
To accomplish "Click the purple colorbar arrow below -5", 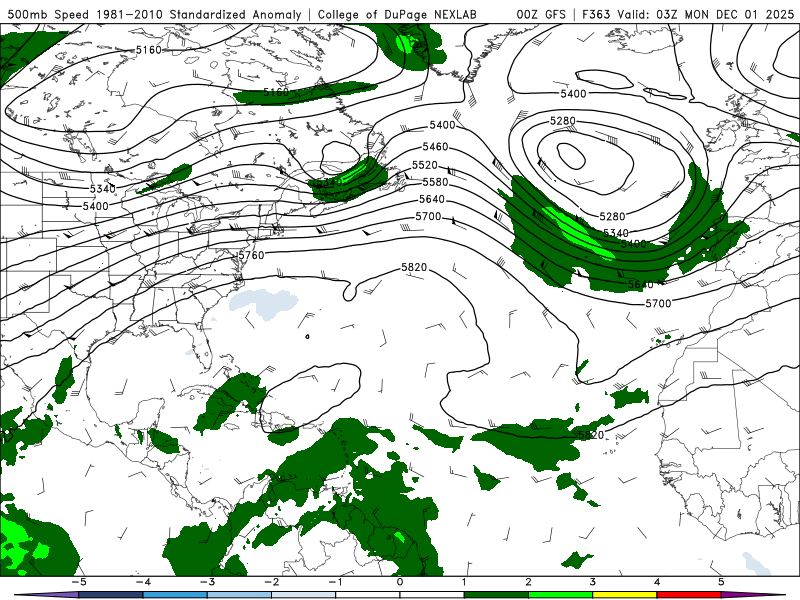I will [x=48, y=595].
